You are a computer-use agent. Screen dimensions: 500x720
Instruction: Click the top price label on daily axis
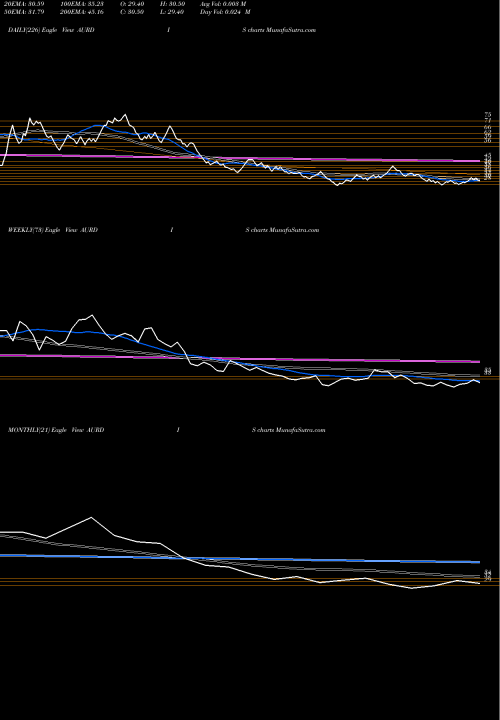click(x=488, y=115)
